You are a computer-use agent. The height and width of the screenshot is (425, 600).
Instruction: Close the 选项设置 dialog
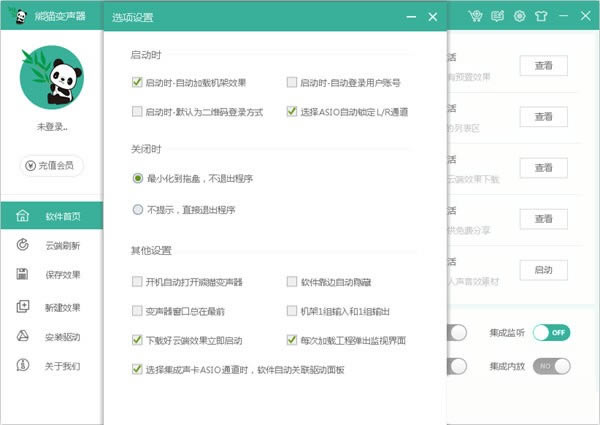click(x=432, y=17)
